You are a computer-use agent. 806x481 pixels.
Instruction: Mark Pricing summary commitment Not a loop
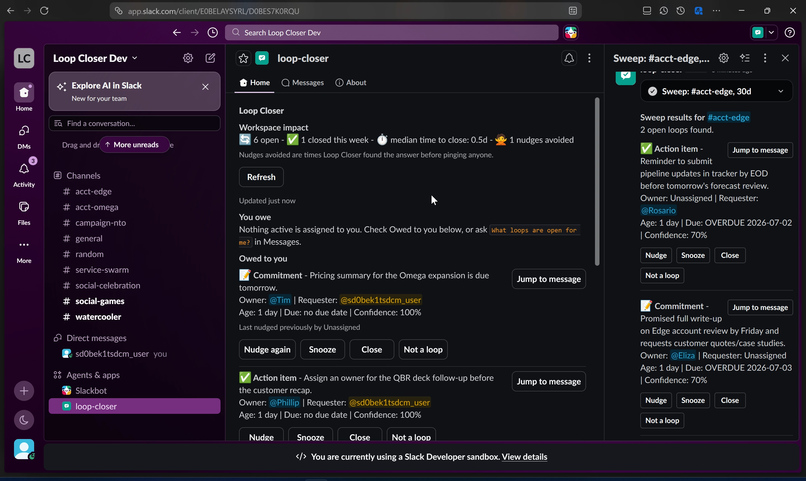[x=423, y=349]
